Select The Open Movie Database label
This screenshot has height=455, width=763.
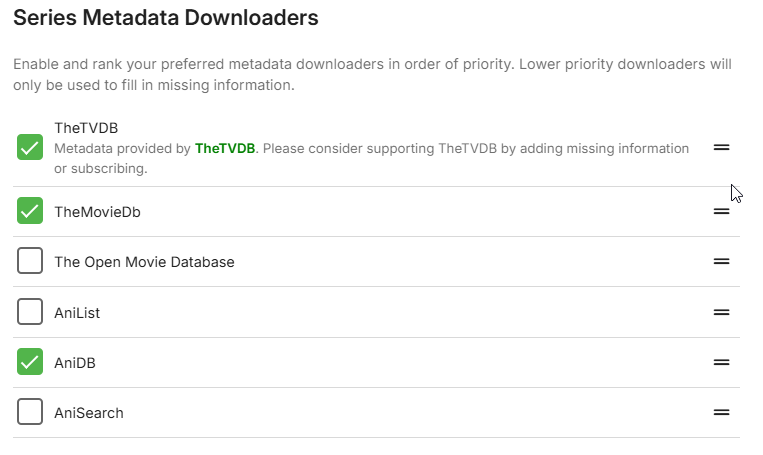point(144,262)
